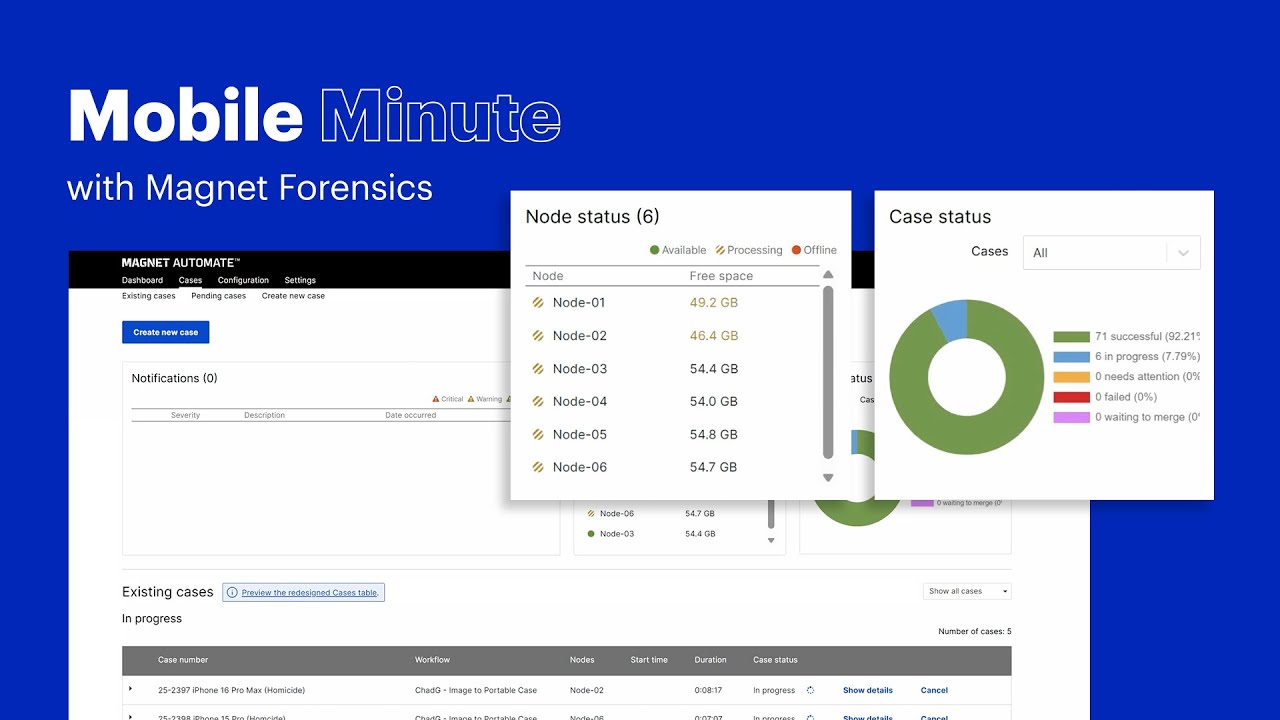Sort by the Duration column header

(x=710, y=660)
